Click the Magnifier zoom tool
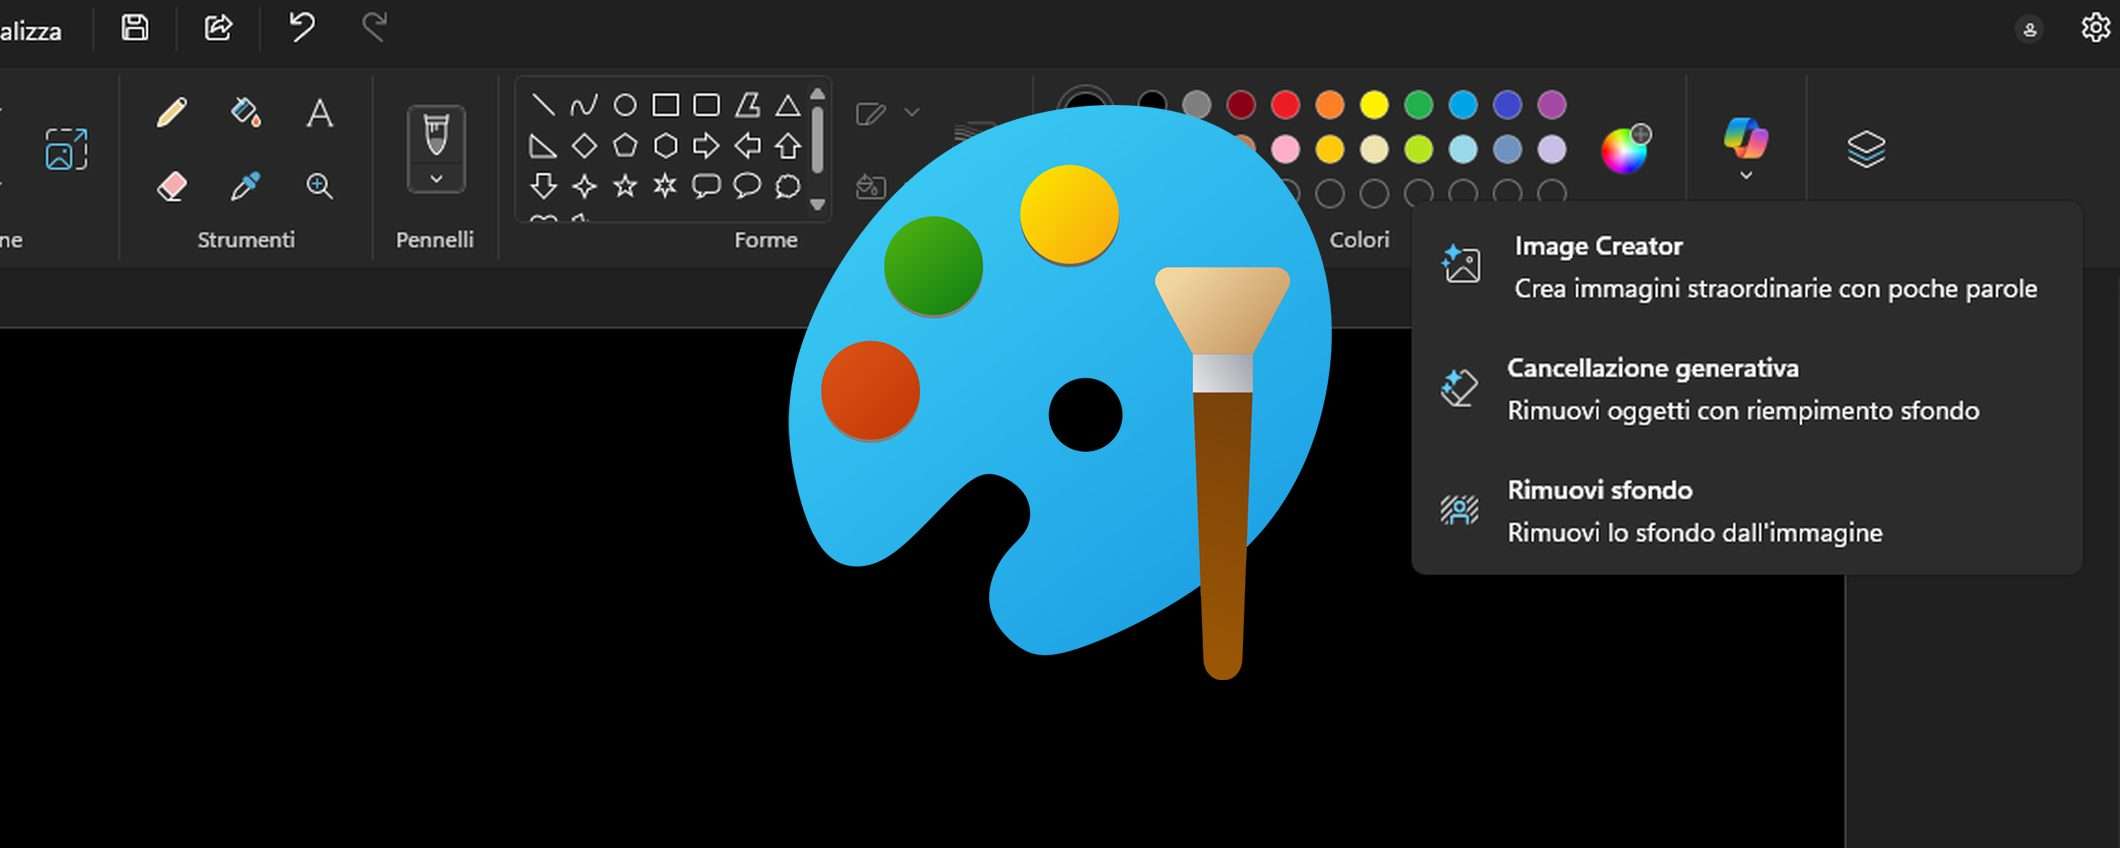Screen dimensions: 2120x848 319,186
